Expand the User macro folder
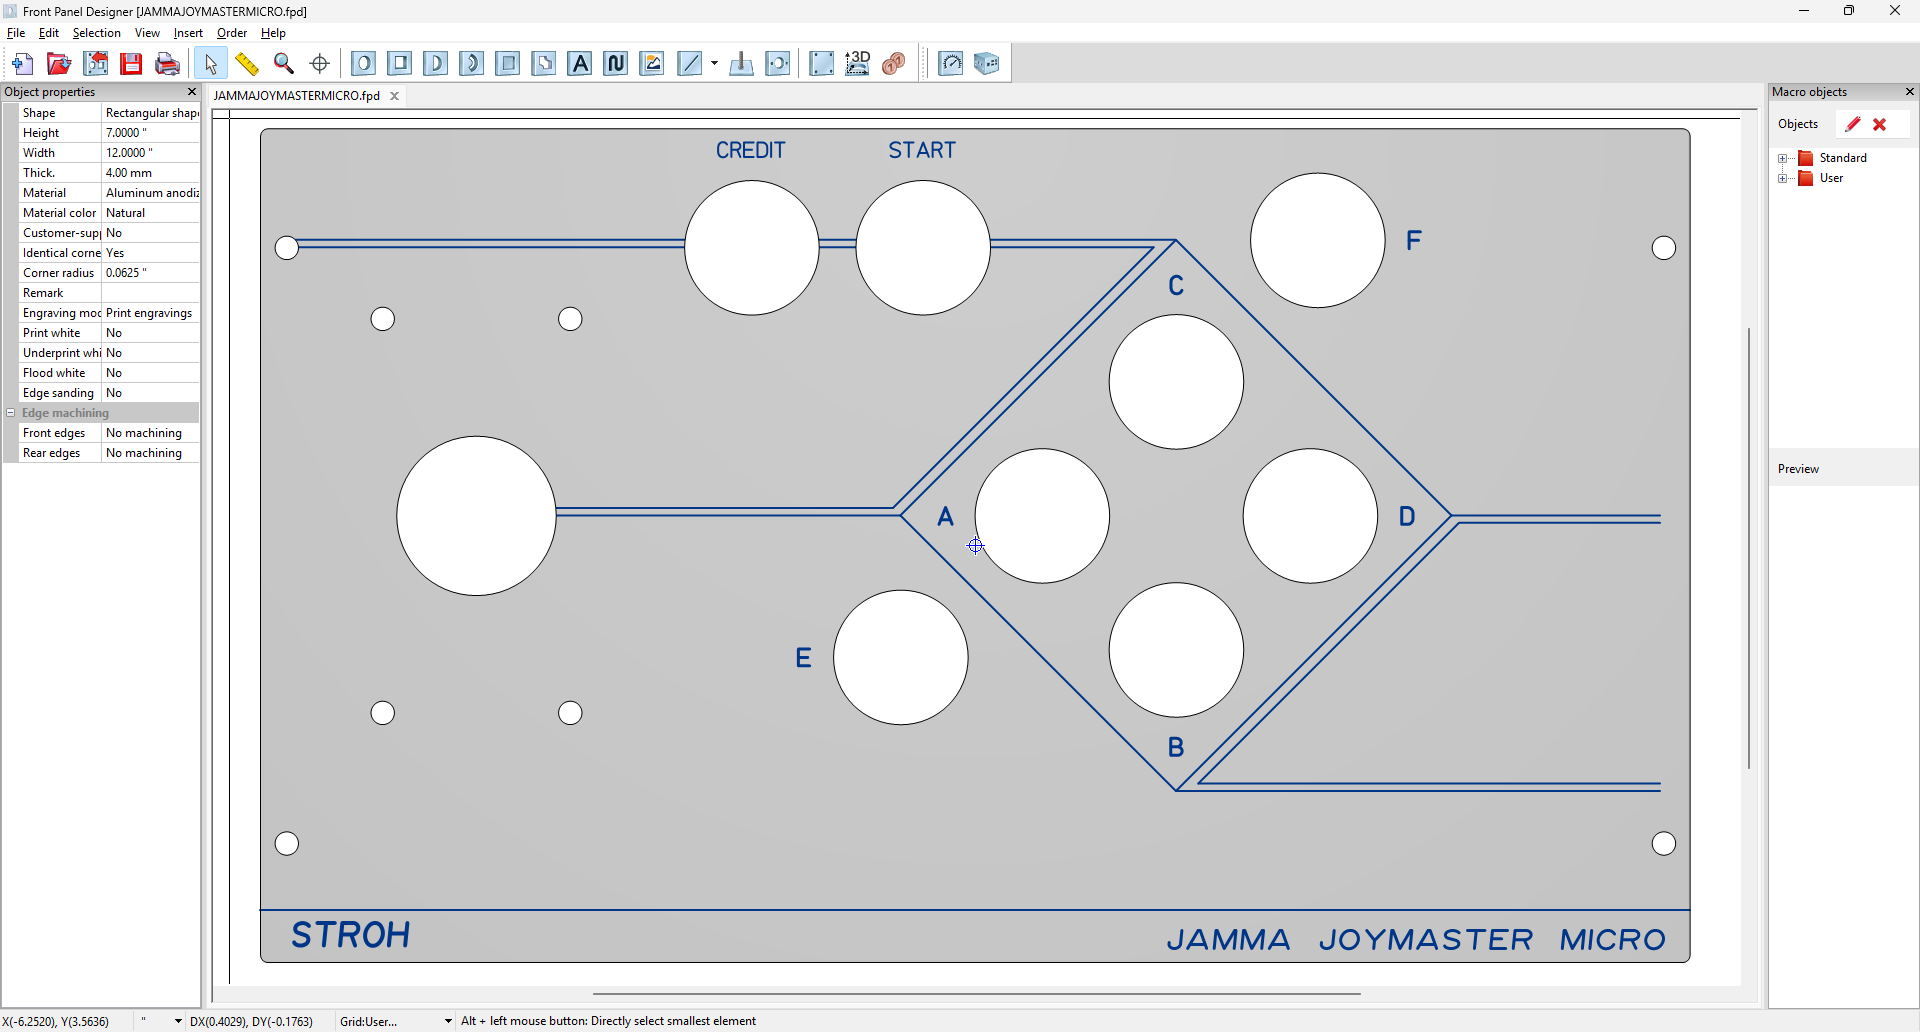 pyautogui.click(x=1783, y=178)
